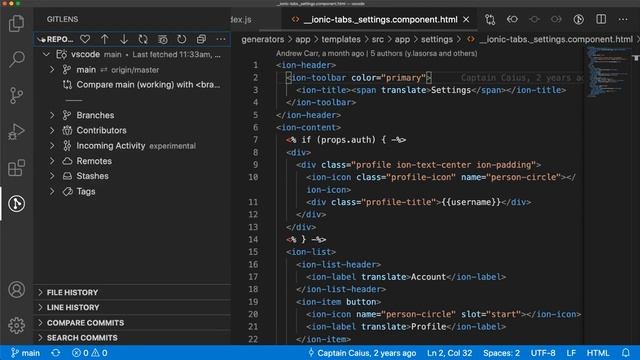
Task: Open changes with previous revision icon
Action: pyautogui.click(x=490, y=19)
